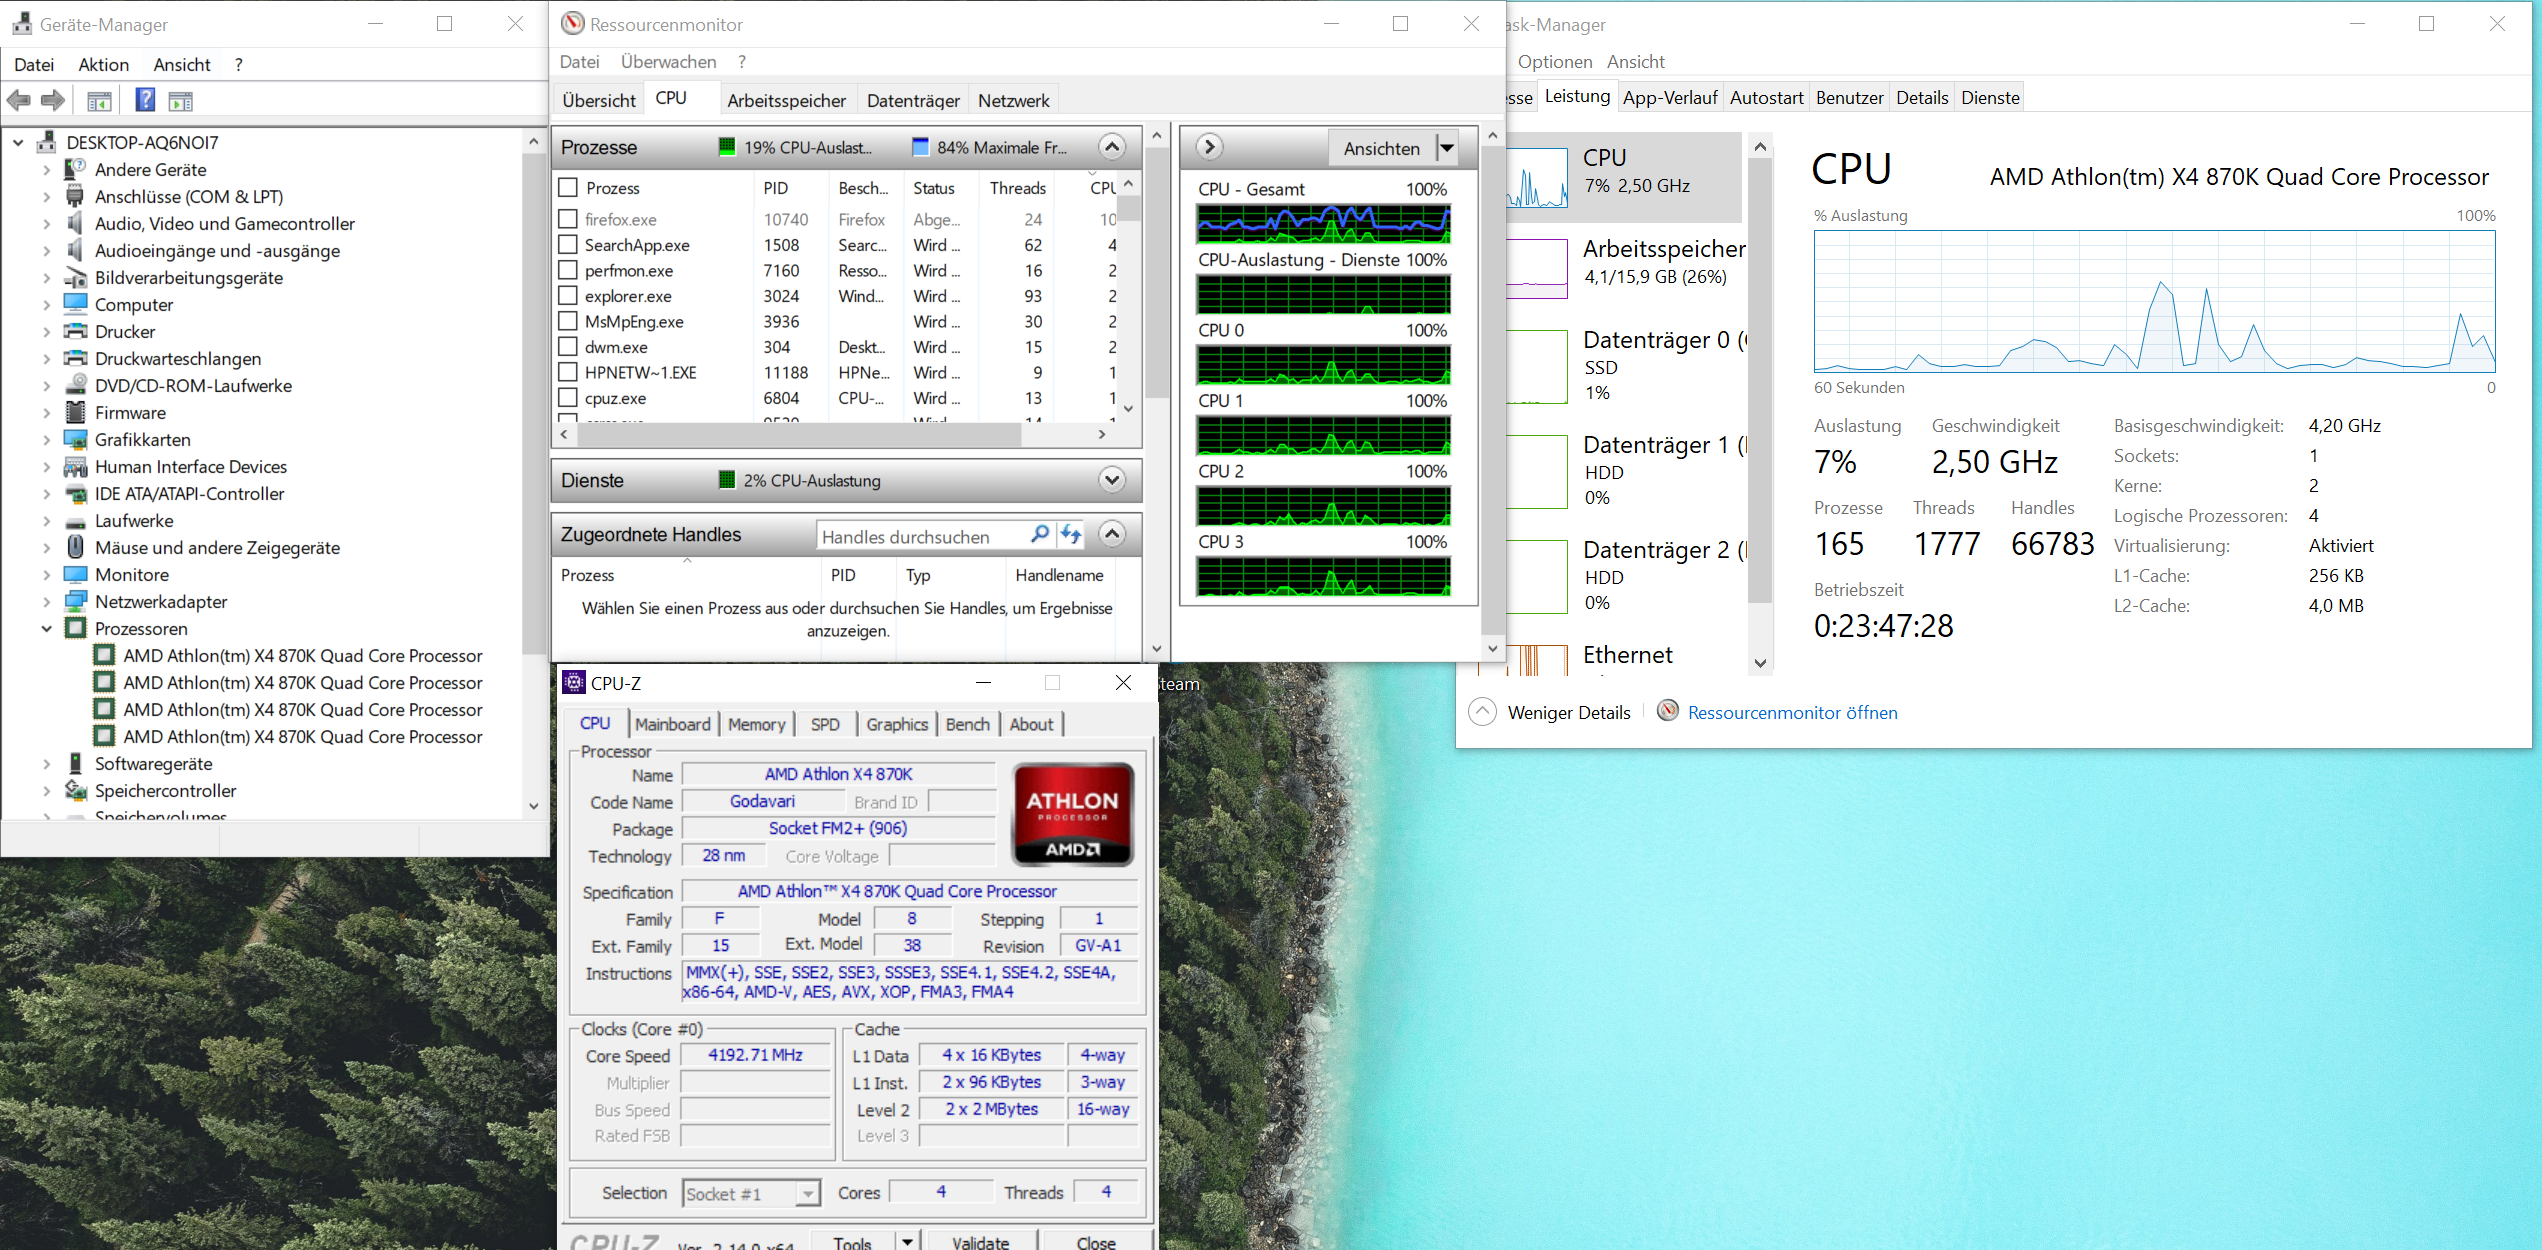Click the Task-Manager sidebar vertical scrollbar

(x=1761, y=405)
